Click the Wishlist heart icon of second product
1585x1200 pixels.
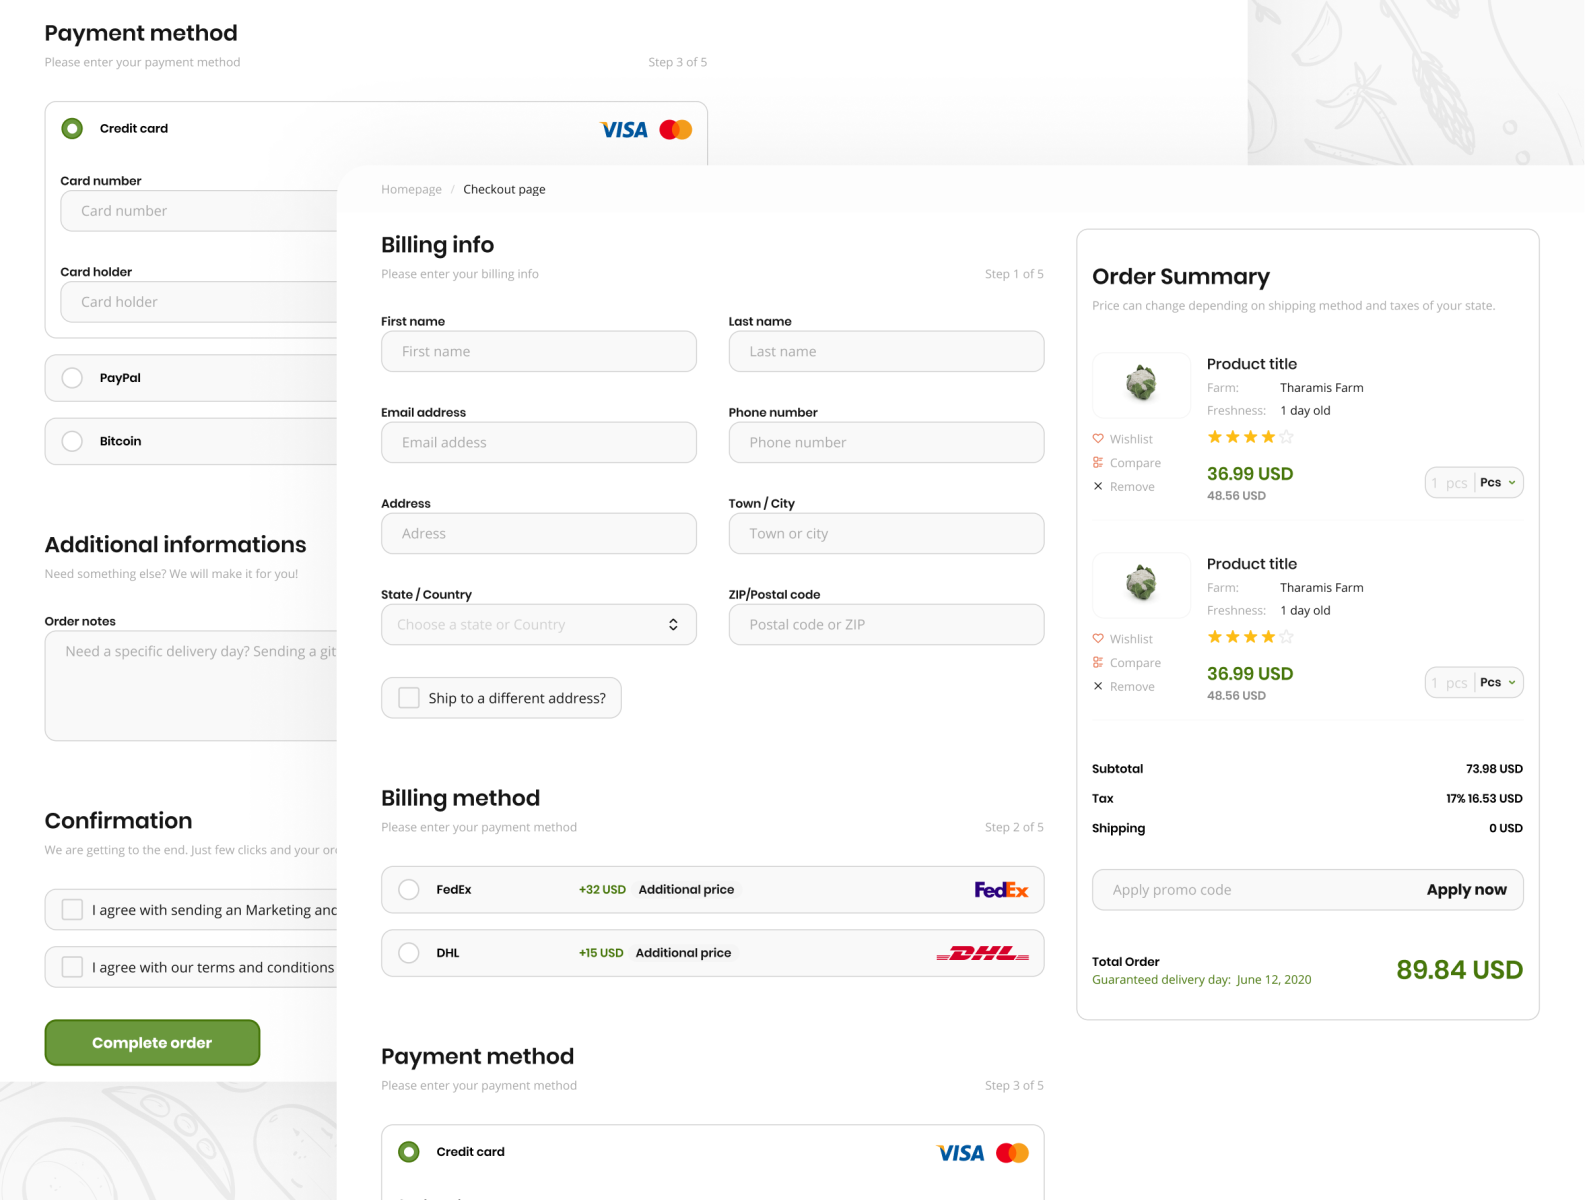[1098, 639]
